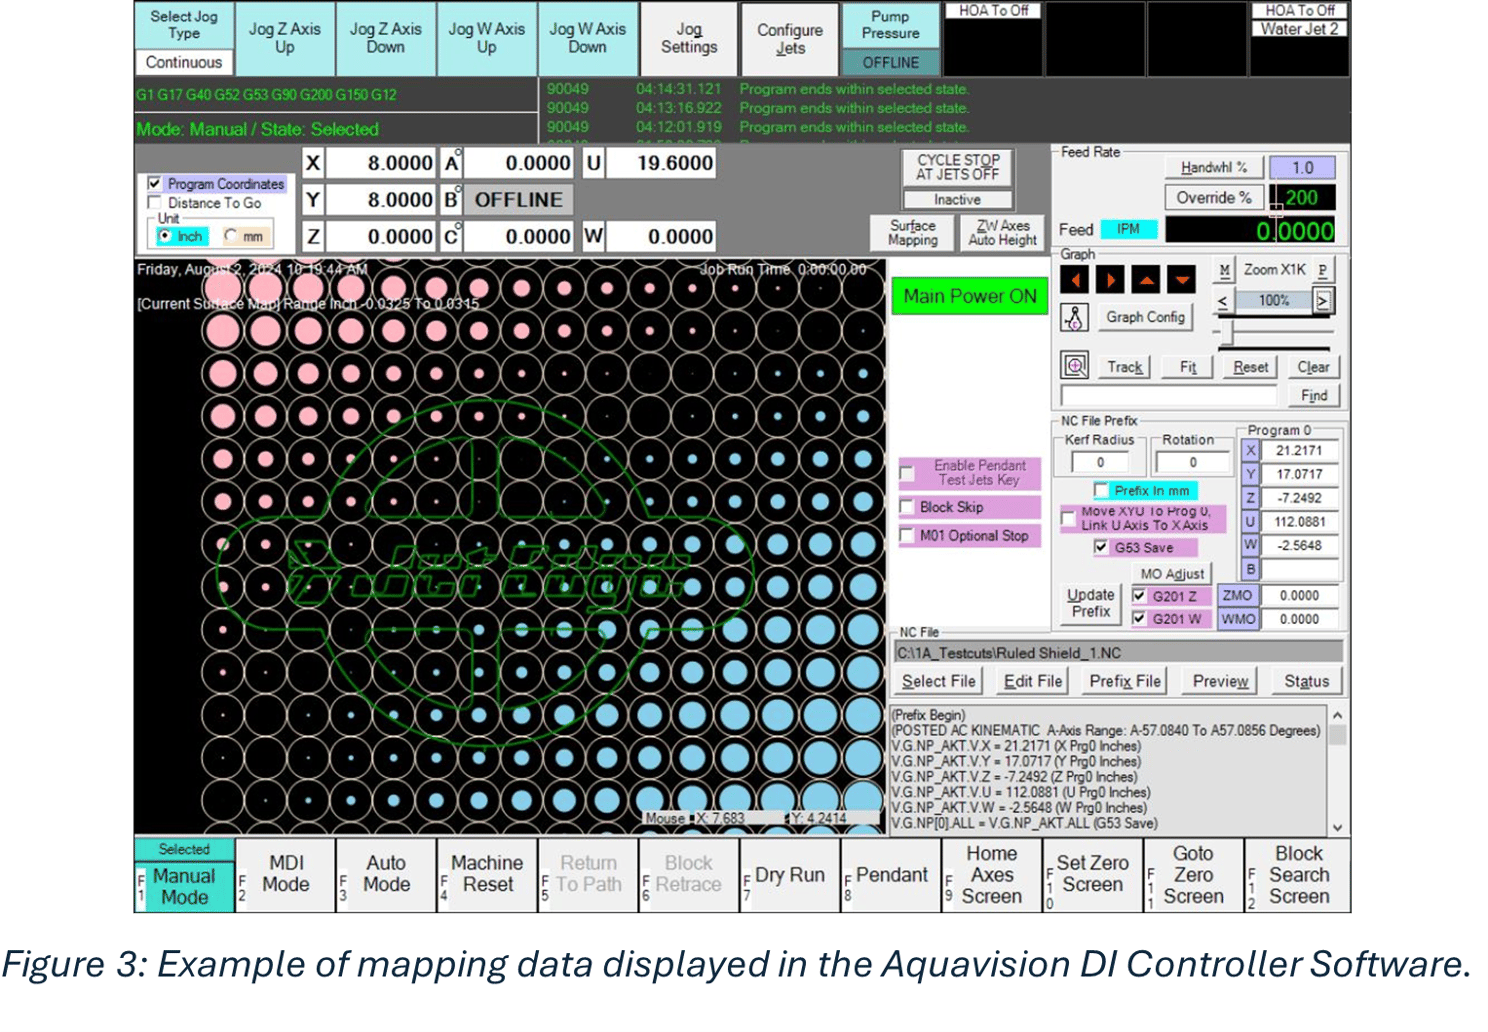Viewport: 1488px width, 1032px height.
Task: Click the zoom magnifier icon beside Track
Action: pos(1075,366)
